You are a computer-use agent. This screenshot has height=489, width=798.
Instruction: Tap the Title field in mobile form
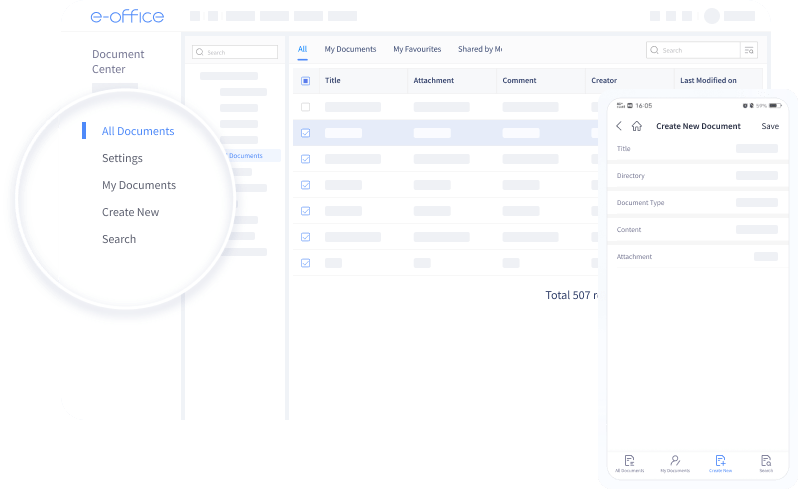pyautogui.click(x=697, y=149)
